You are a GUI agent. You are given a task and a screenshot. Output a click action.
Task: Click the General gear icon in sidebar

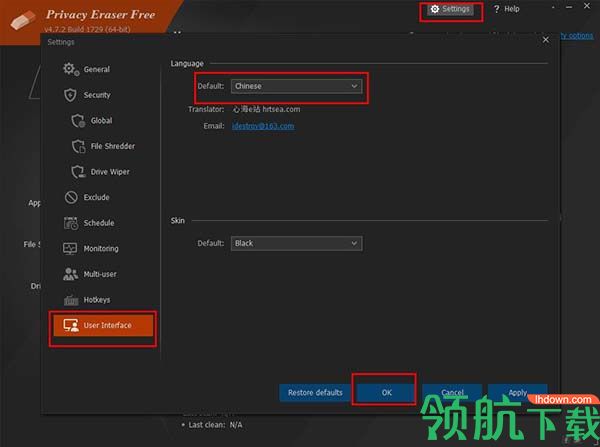click(71, 69)
